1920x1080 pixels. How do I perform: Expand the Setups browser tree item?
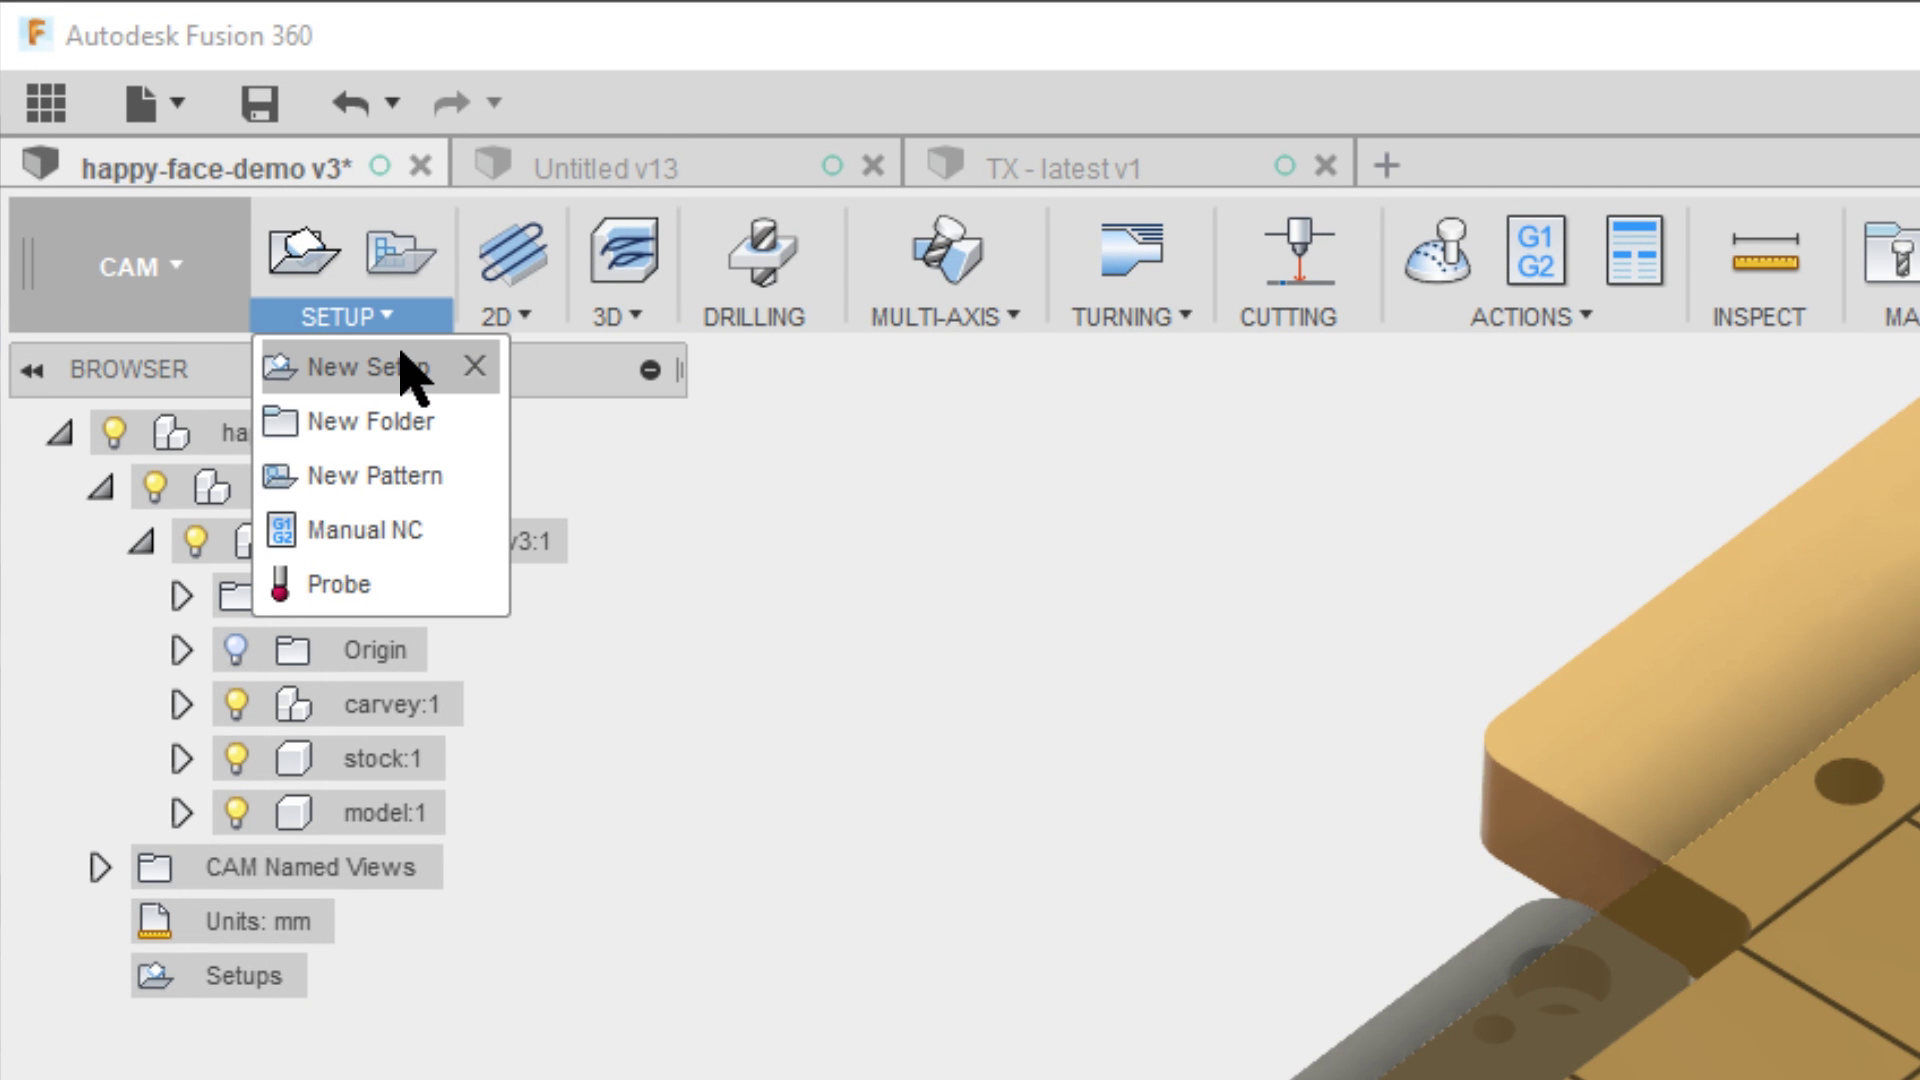point(100,976)
